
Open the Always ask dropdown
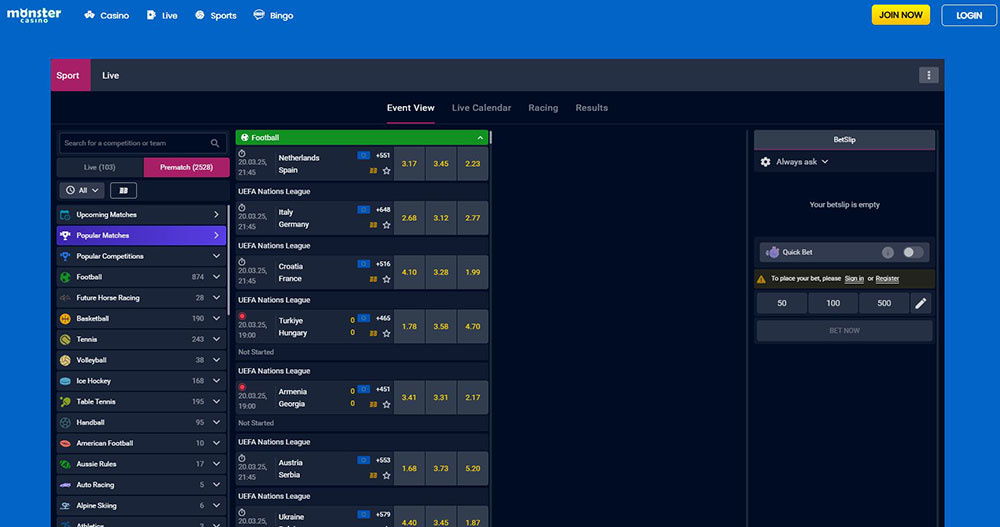click(x=802, y=162)
